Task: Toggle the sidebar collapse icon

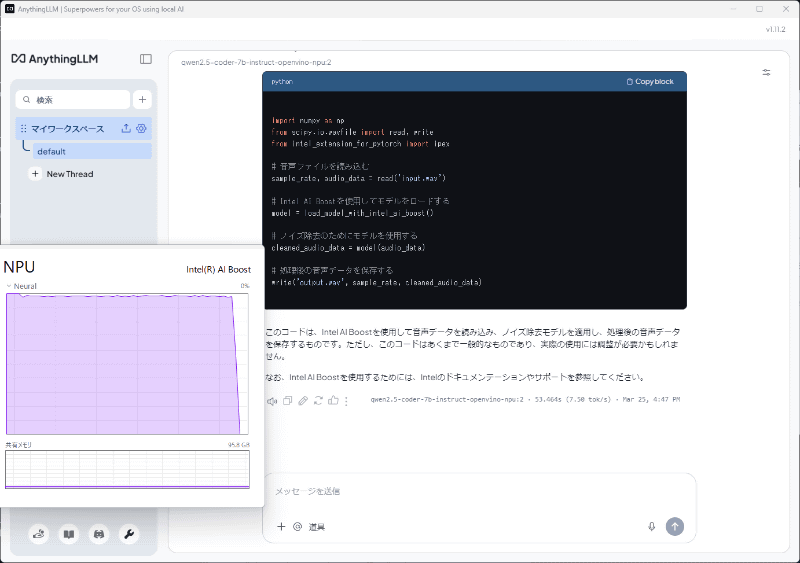Action: coord(146,59)
